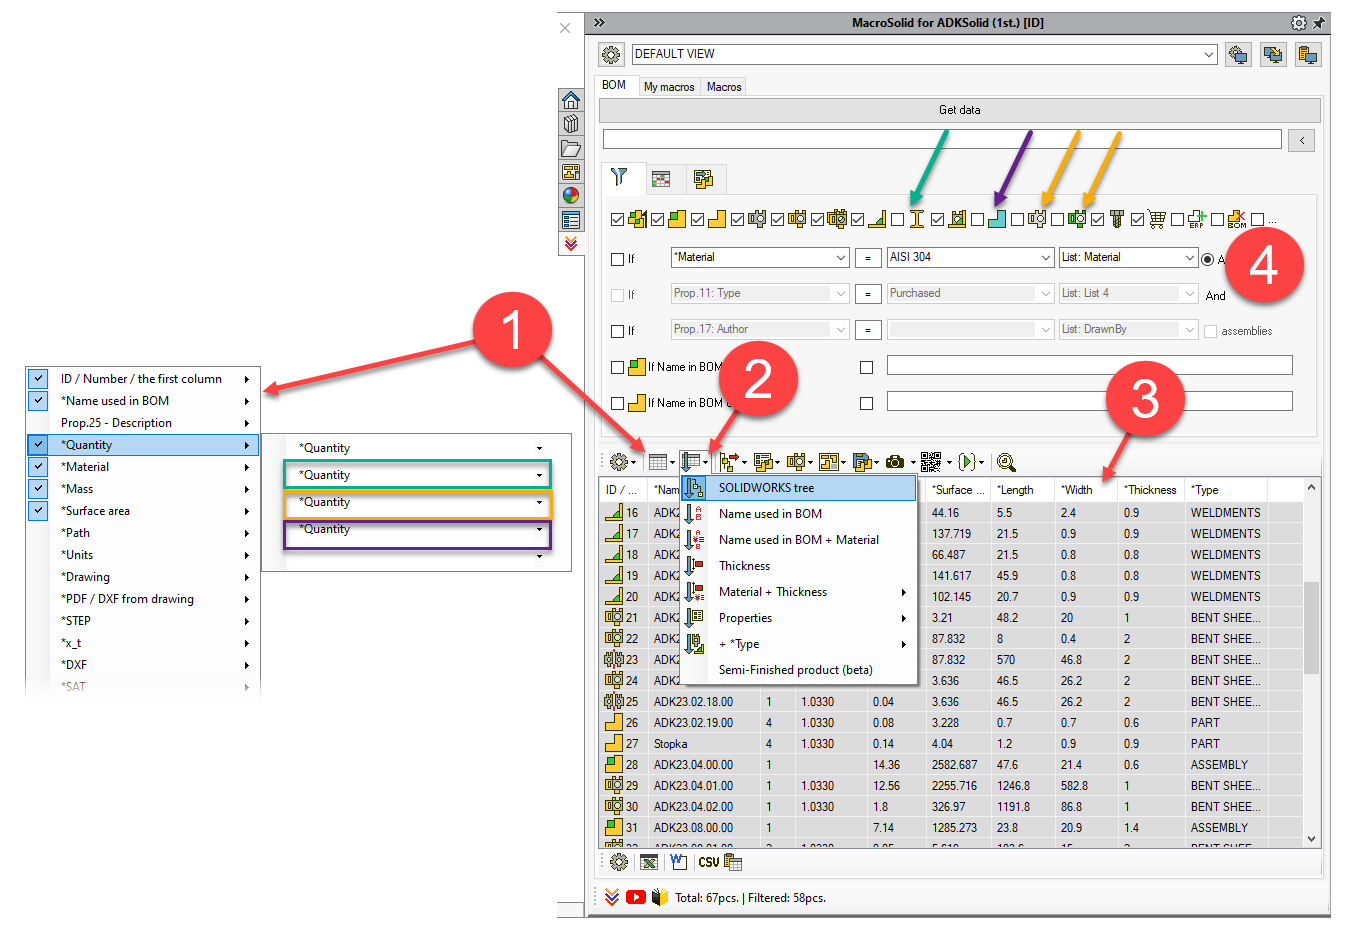Click the Get data button

960,110
